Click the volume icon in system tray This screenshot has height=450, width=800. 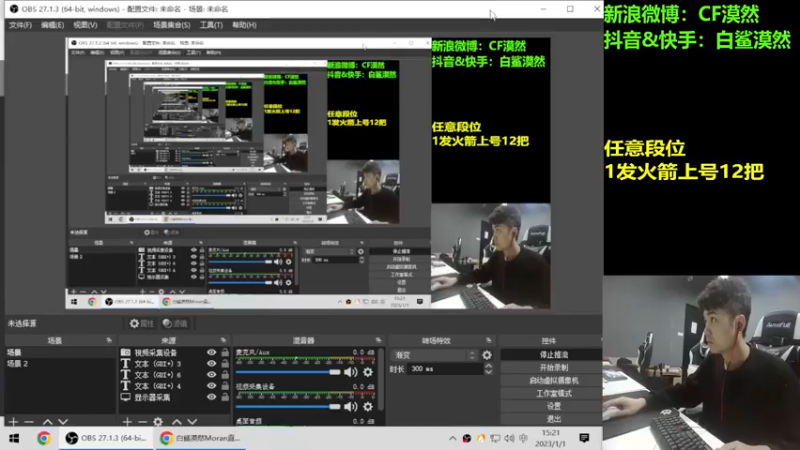[509, 438]
